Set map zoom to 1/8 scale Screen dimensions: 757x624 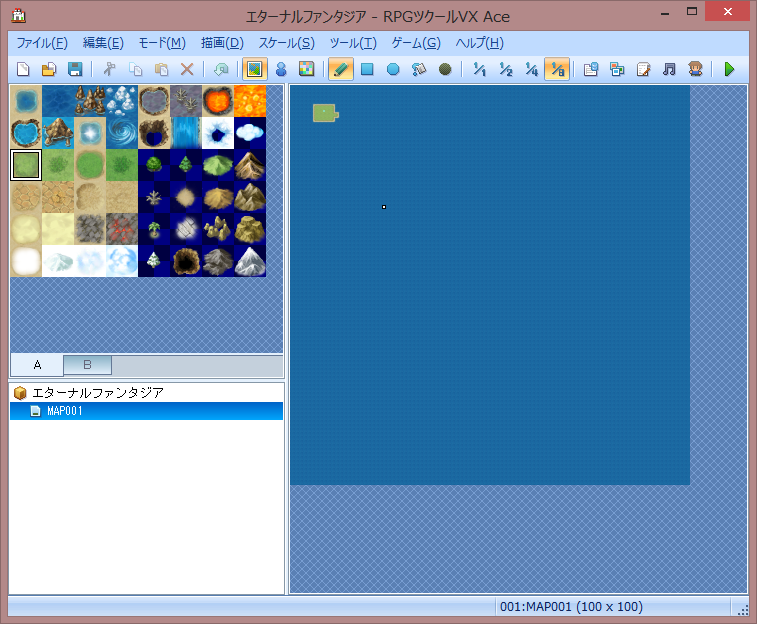(557, 69)
